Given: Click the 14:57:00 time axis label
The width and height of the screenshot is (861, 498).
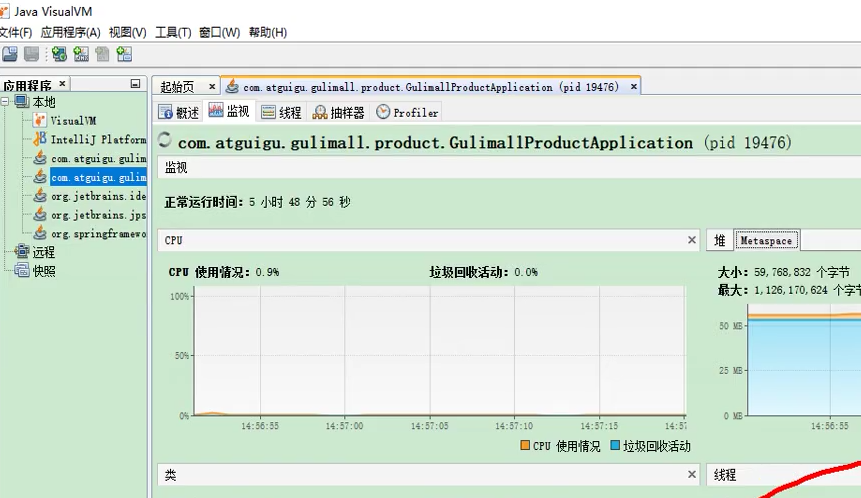Looking at the screenshot, I should point(344,426).
